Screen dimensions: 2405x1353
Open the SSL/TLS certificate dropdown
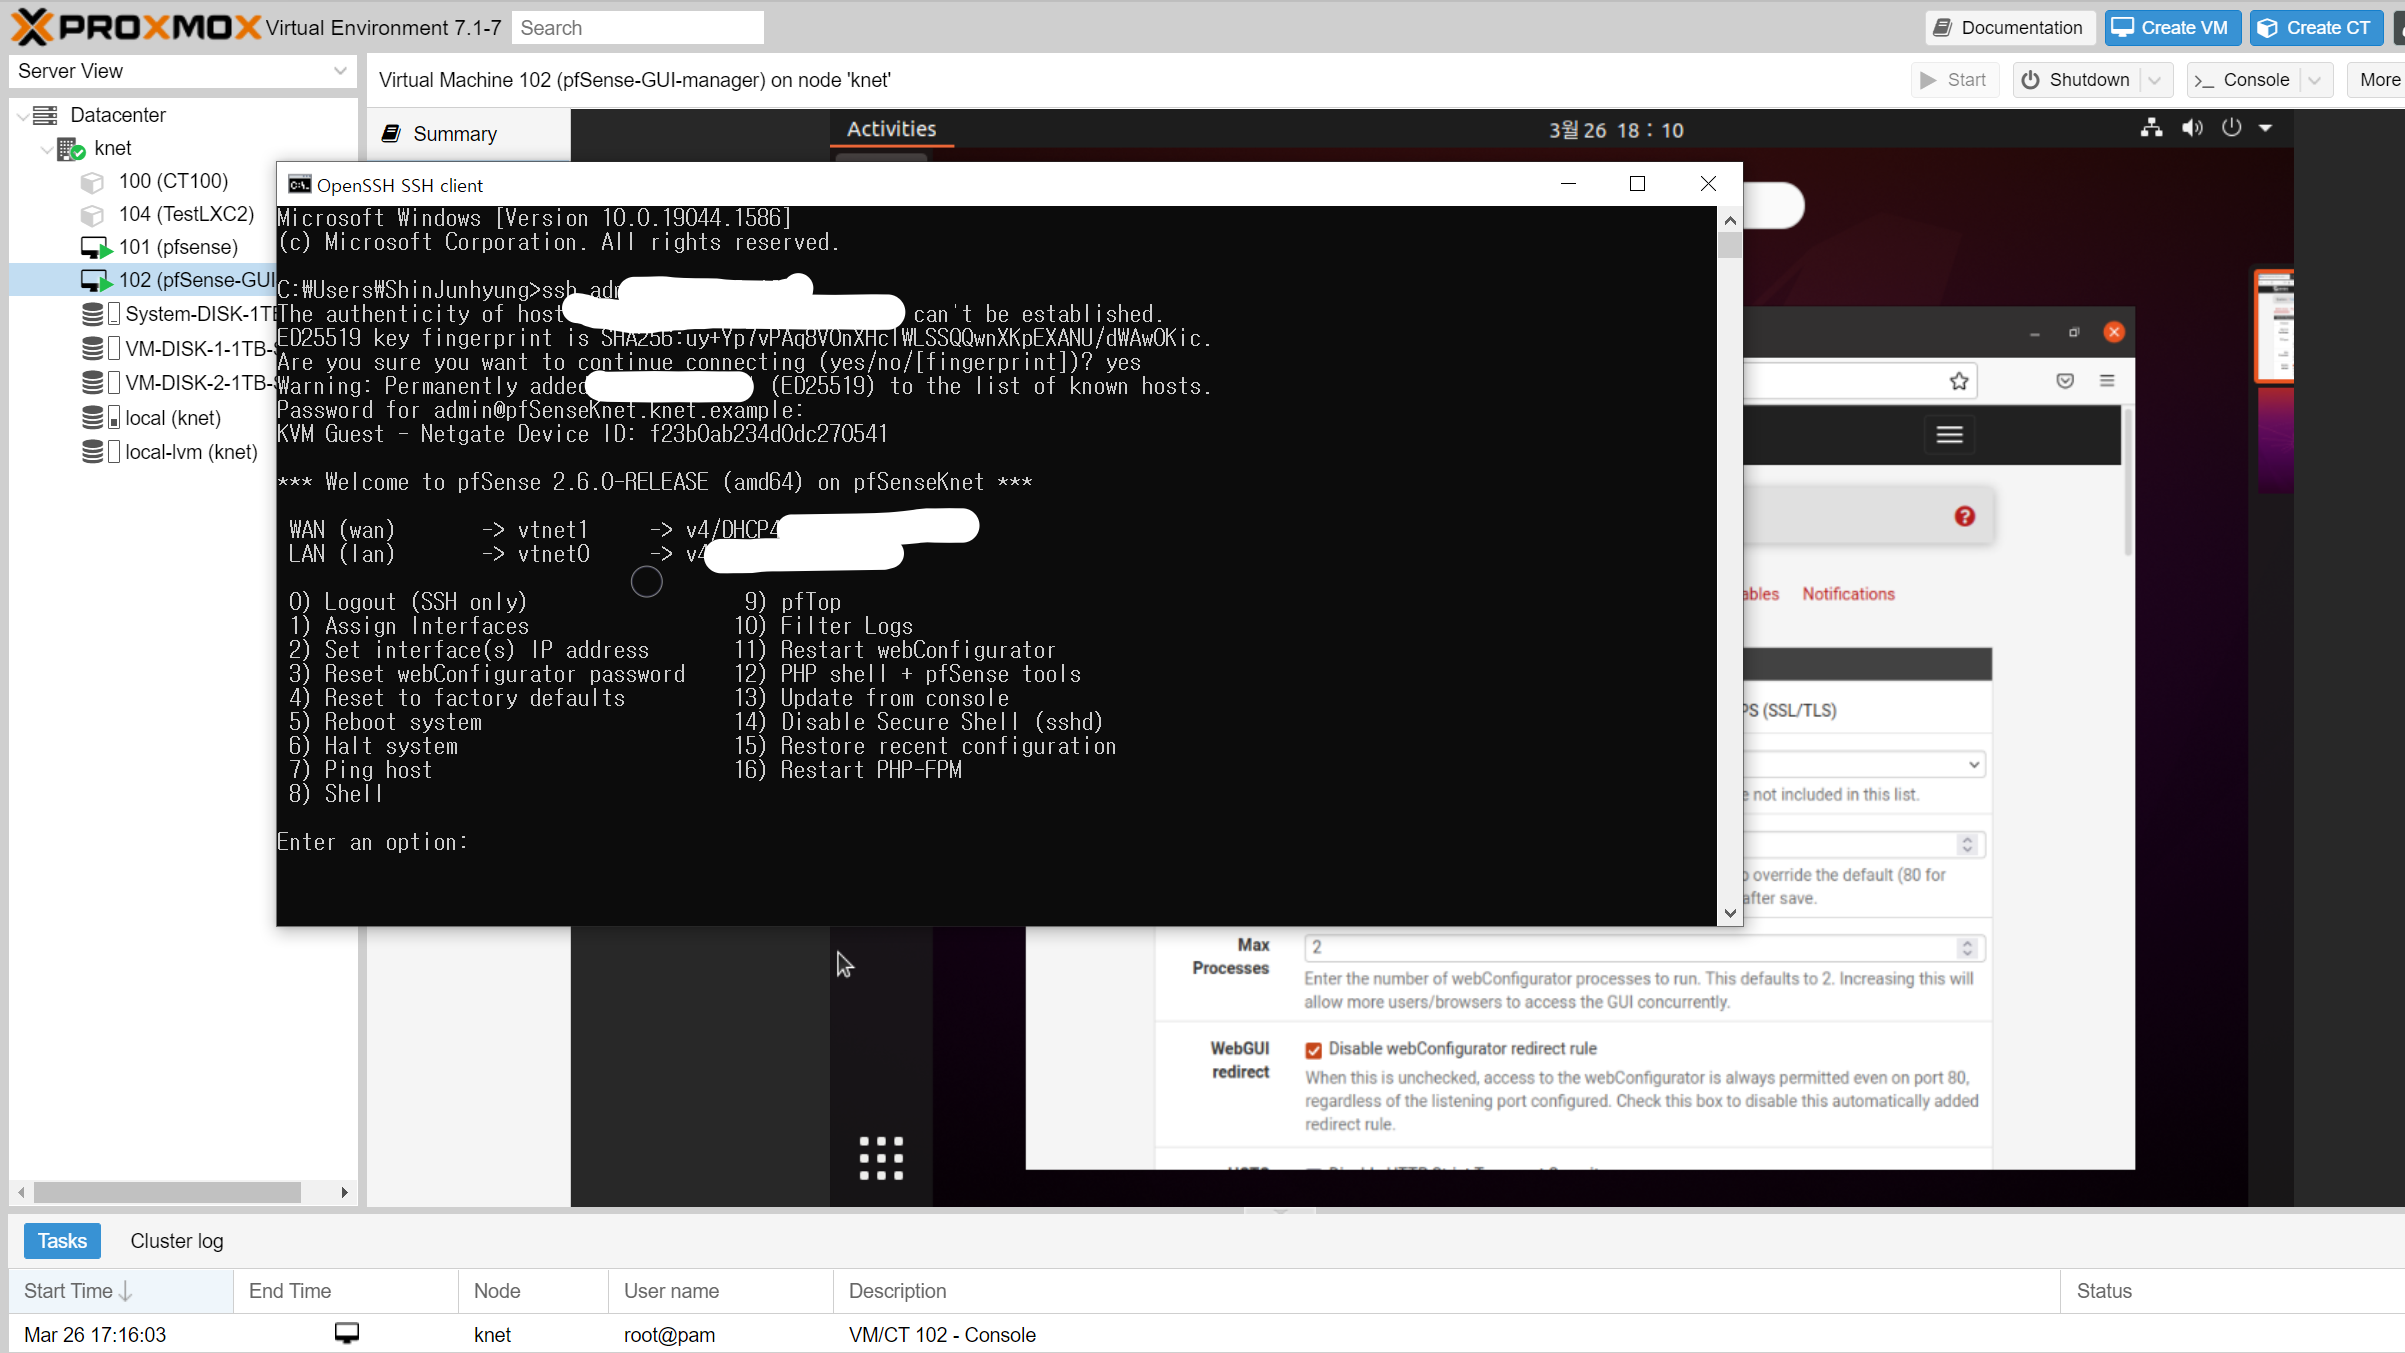(1864, 764)
